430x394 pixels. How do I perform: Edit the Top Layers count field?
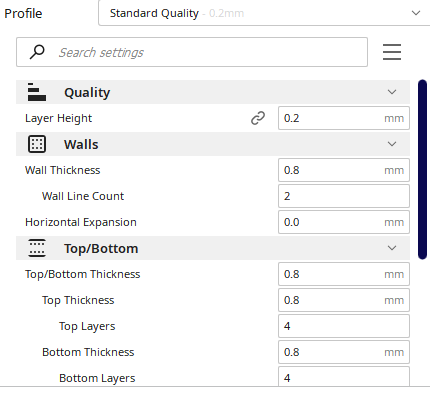(344, 326)
